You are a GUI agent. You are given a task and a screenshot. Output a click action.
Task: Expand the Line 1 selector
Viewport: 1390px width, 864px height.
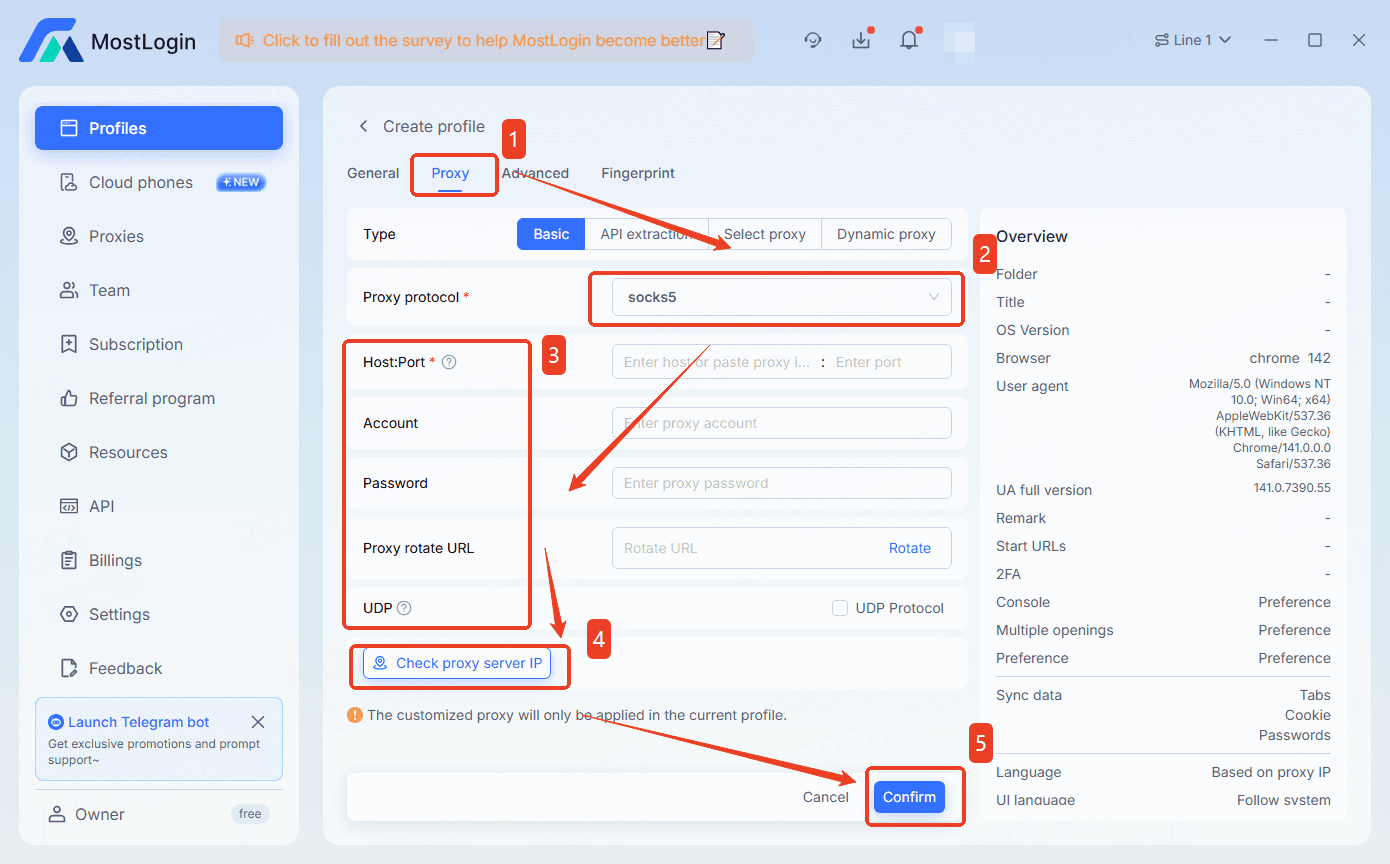pyautogui.click(x=1193, y=39)
